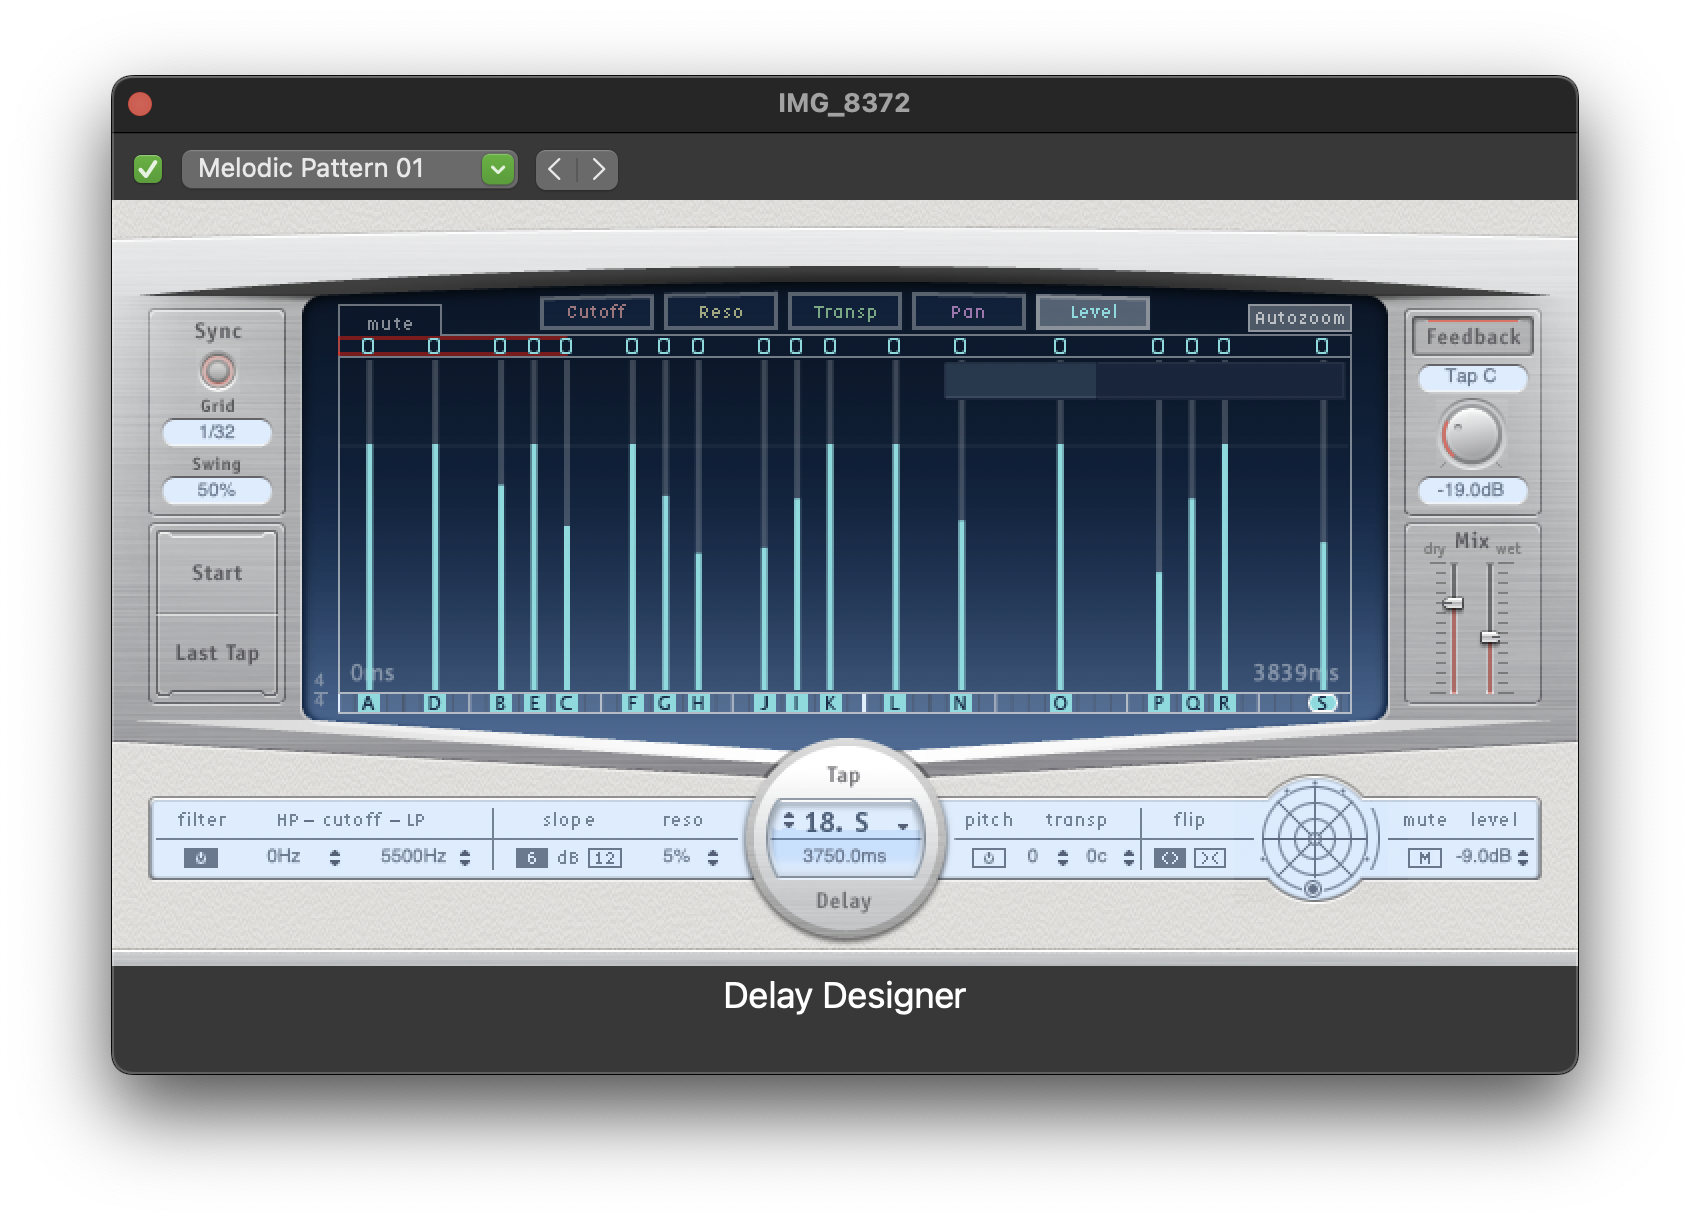Click the 3750.0ms delay time field
The width and height of the screenshot is (1690, 1222).
coord(845,856)
